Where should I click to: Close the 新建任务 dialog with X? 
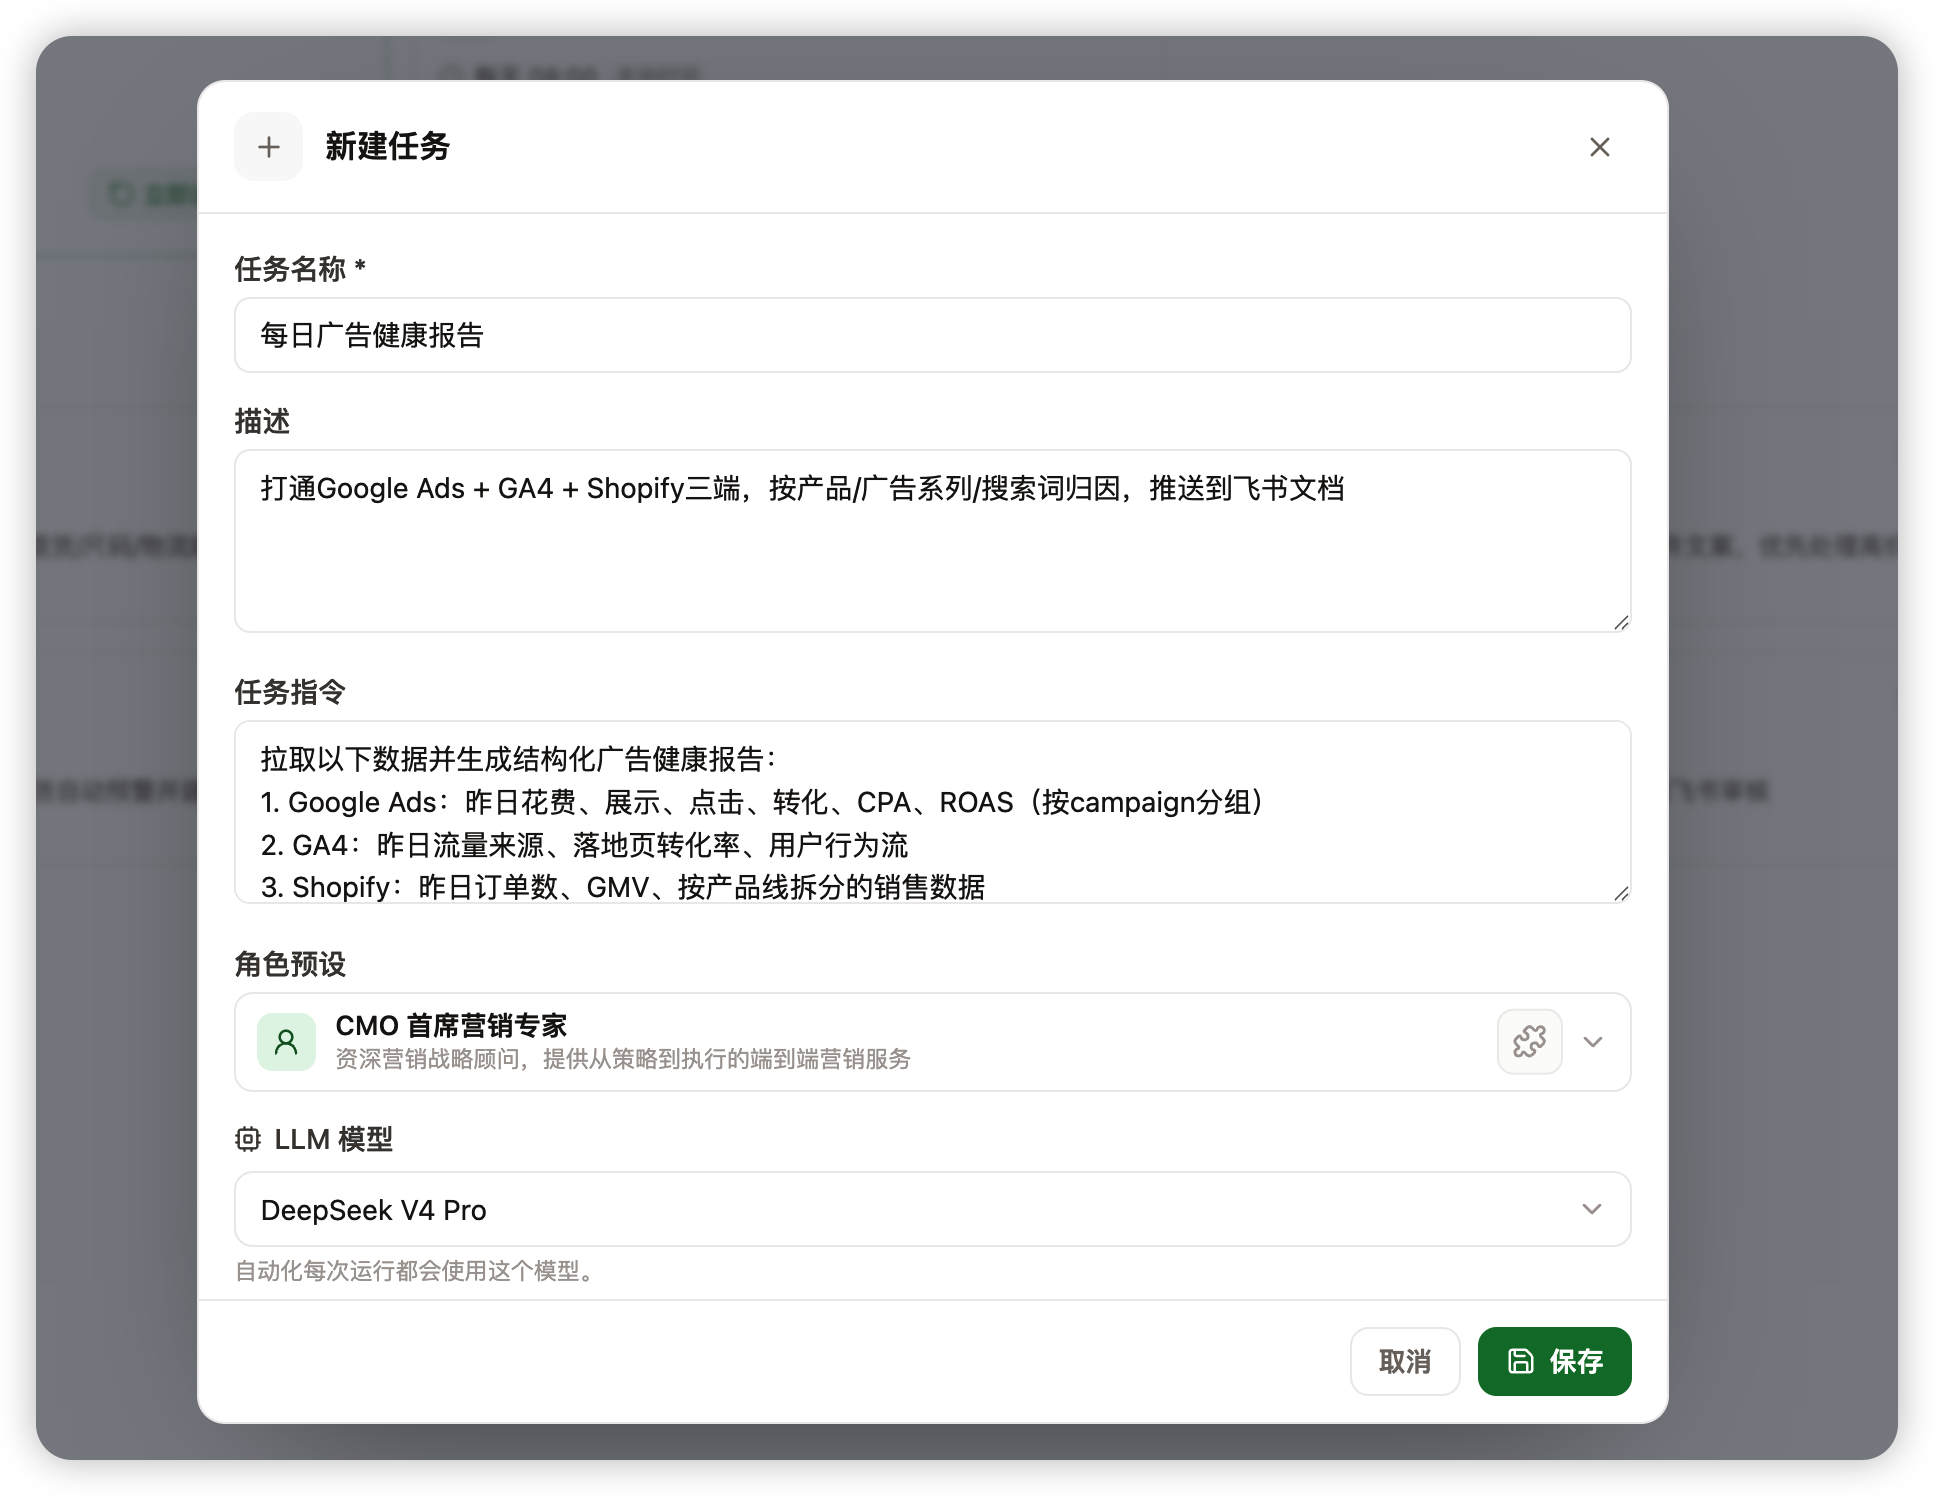[x=1599, y=147]
